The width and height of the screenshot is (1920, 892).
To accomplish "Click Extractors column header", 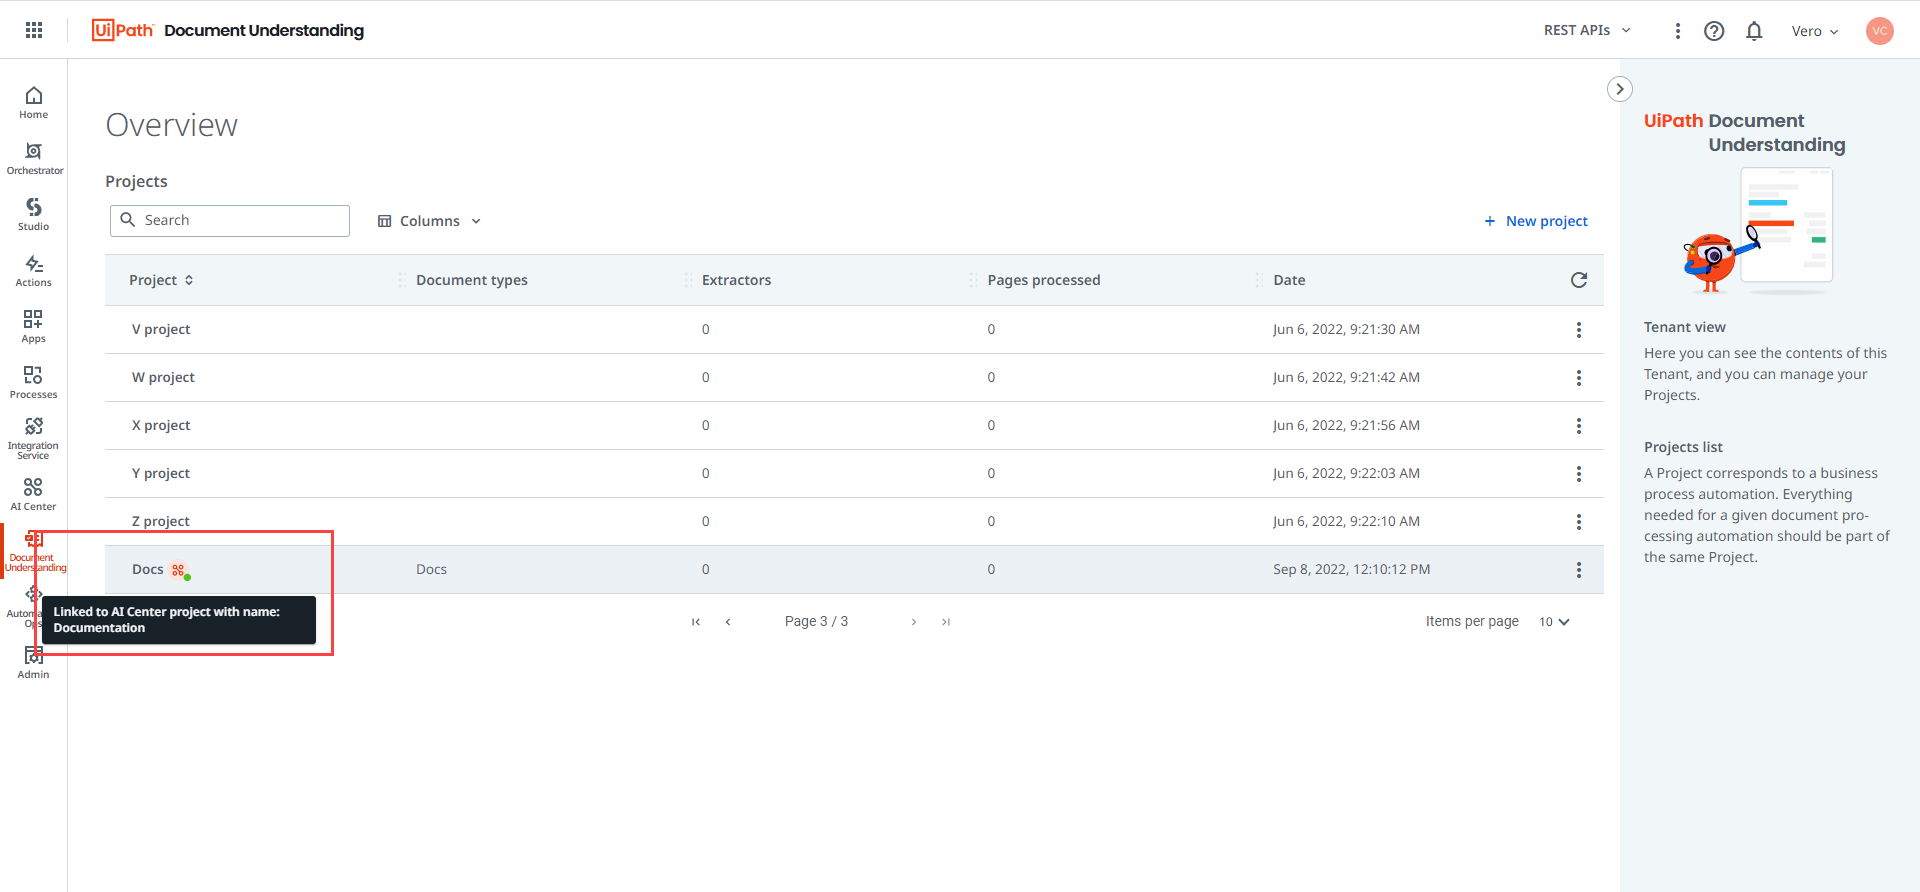I will point(737,280).
